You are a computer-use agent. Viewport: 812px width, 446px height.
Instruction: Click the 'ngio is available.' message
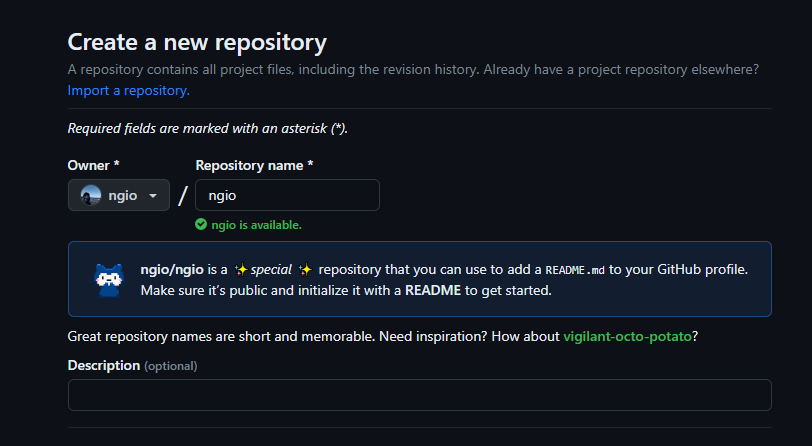256,225
